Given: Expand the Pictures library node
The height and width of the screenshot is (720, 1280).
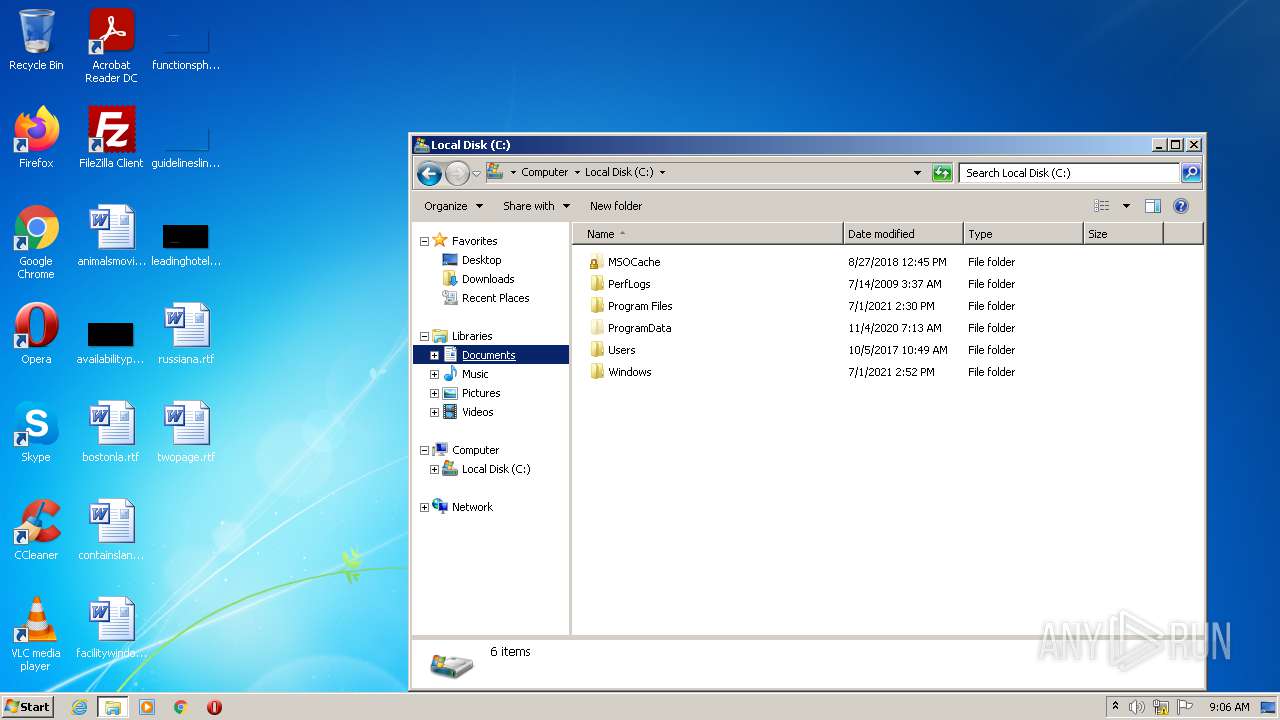Looking at the screenshot, I should pyautogui.click(x=434, y=393).
